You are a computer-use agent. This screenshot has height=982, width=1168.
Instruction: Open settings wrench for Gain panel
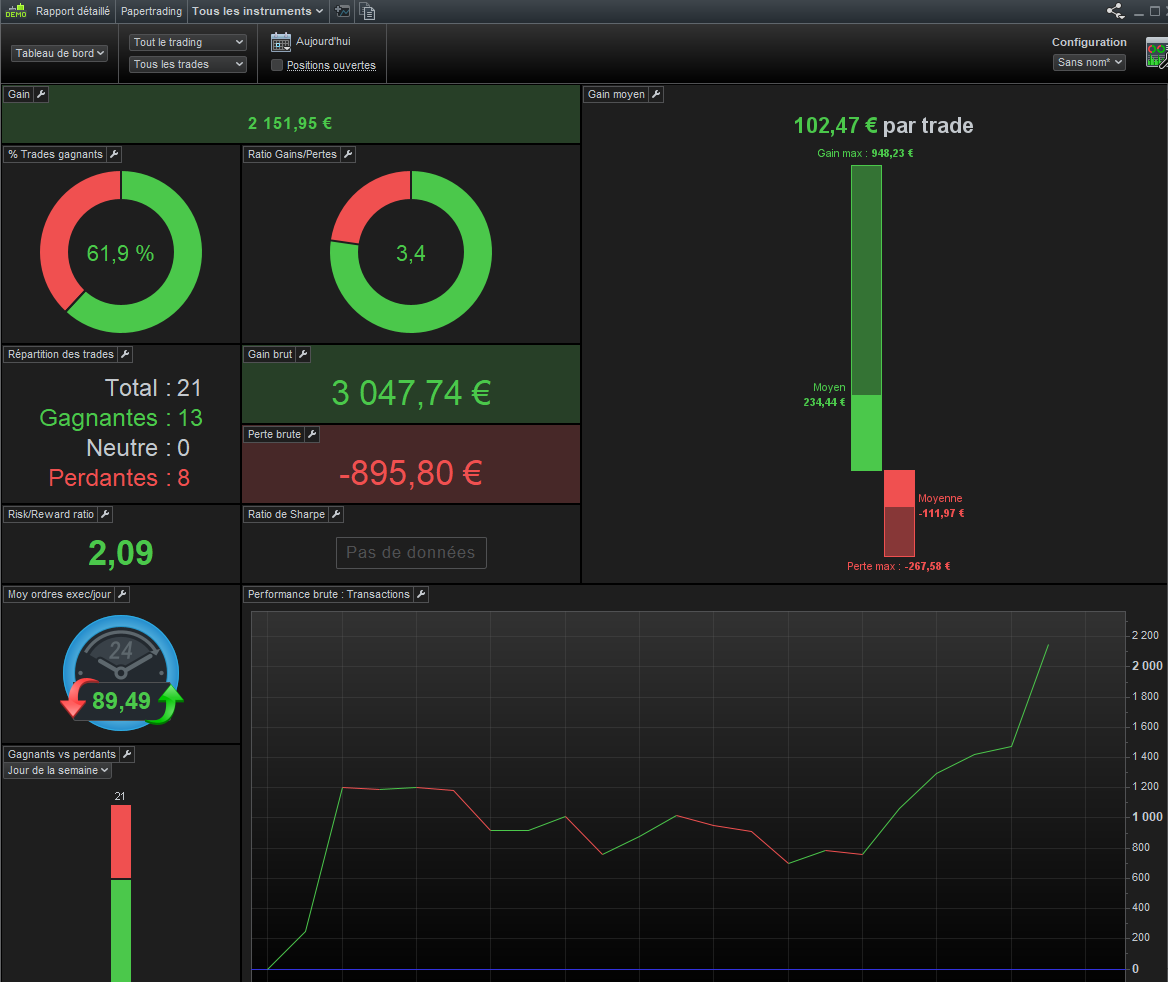click(42, 95)
